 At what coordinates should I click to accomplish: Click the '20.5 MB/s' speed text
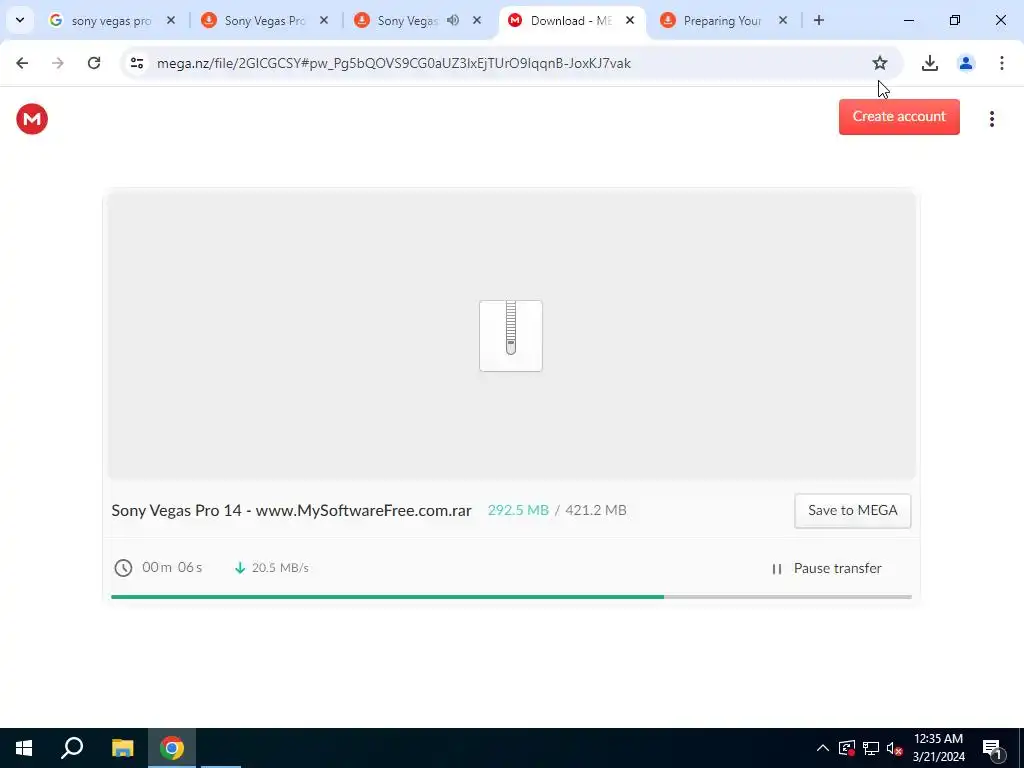pos(280,568)
